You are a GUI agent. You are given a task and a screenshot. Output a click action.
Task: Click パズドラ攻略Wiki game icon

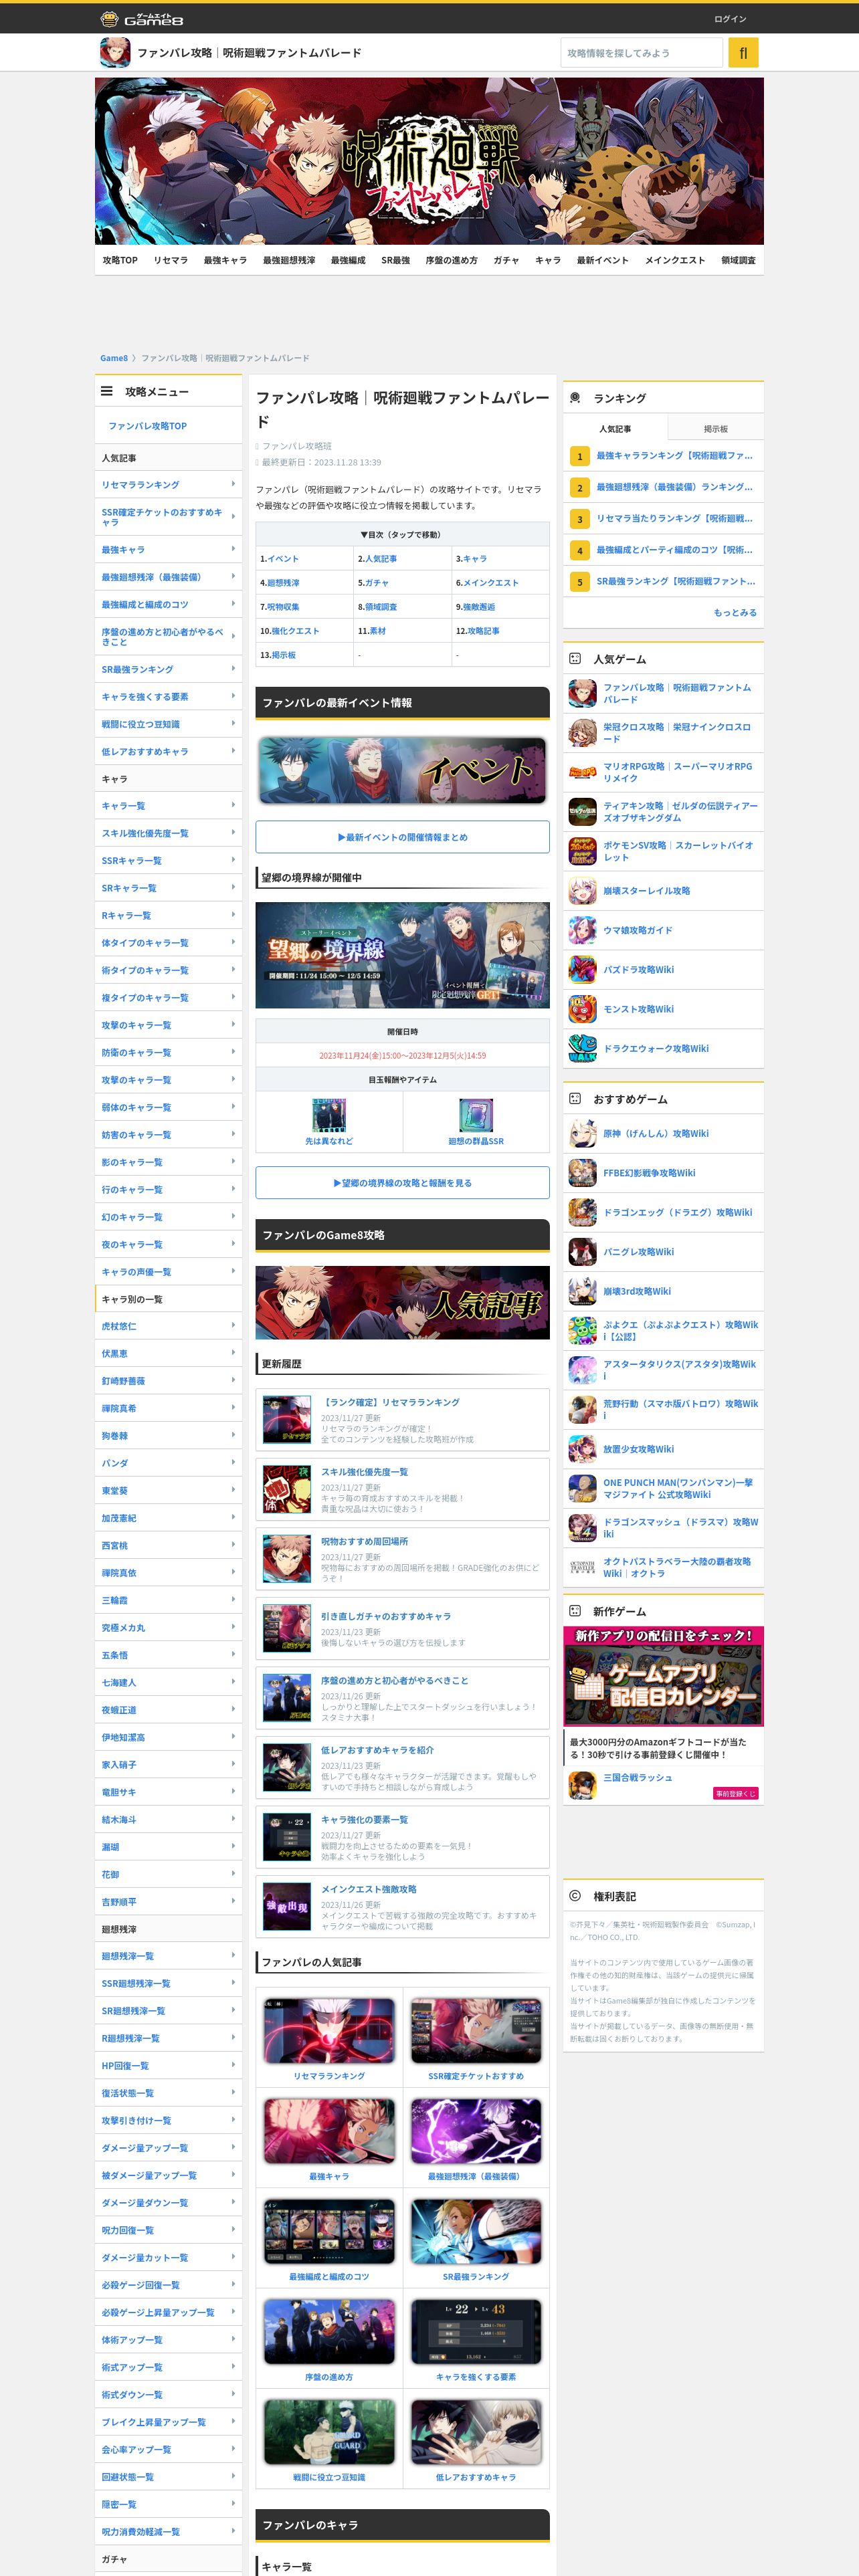pos(582,969)
